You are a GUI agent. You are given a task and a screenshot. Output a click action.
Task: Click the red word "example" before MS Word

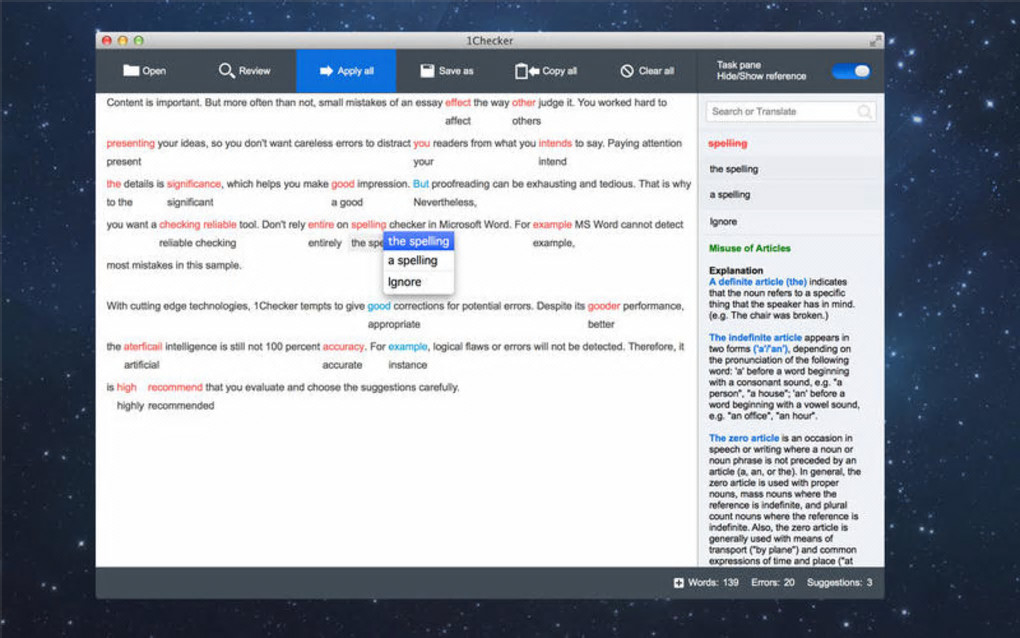tap(552, 224)
